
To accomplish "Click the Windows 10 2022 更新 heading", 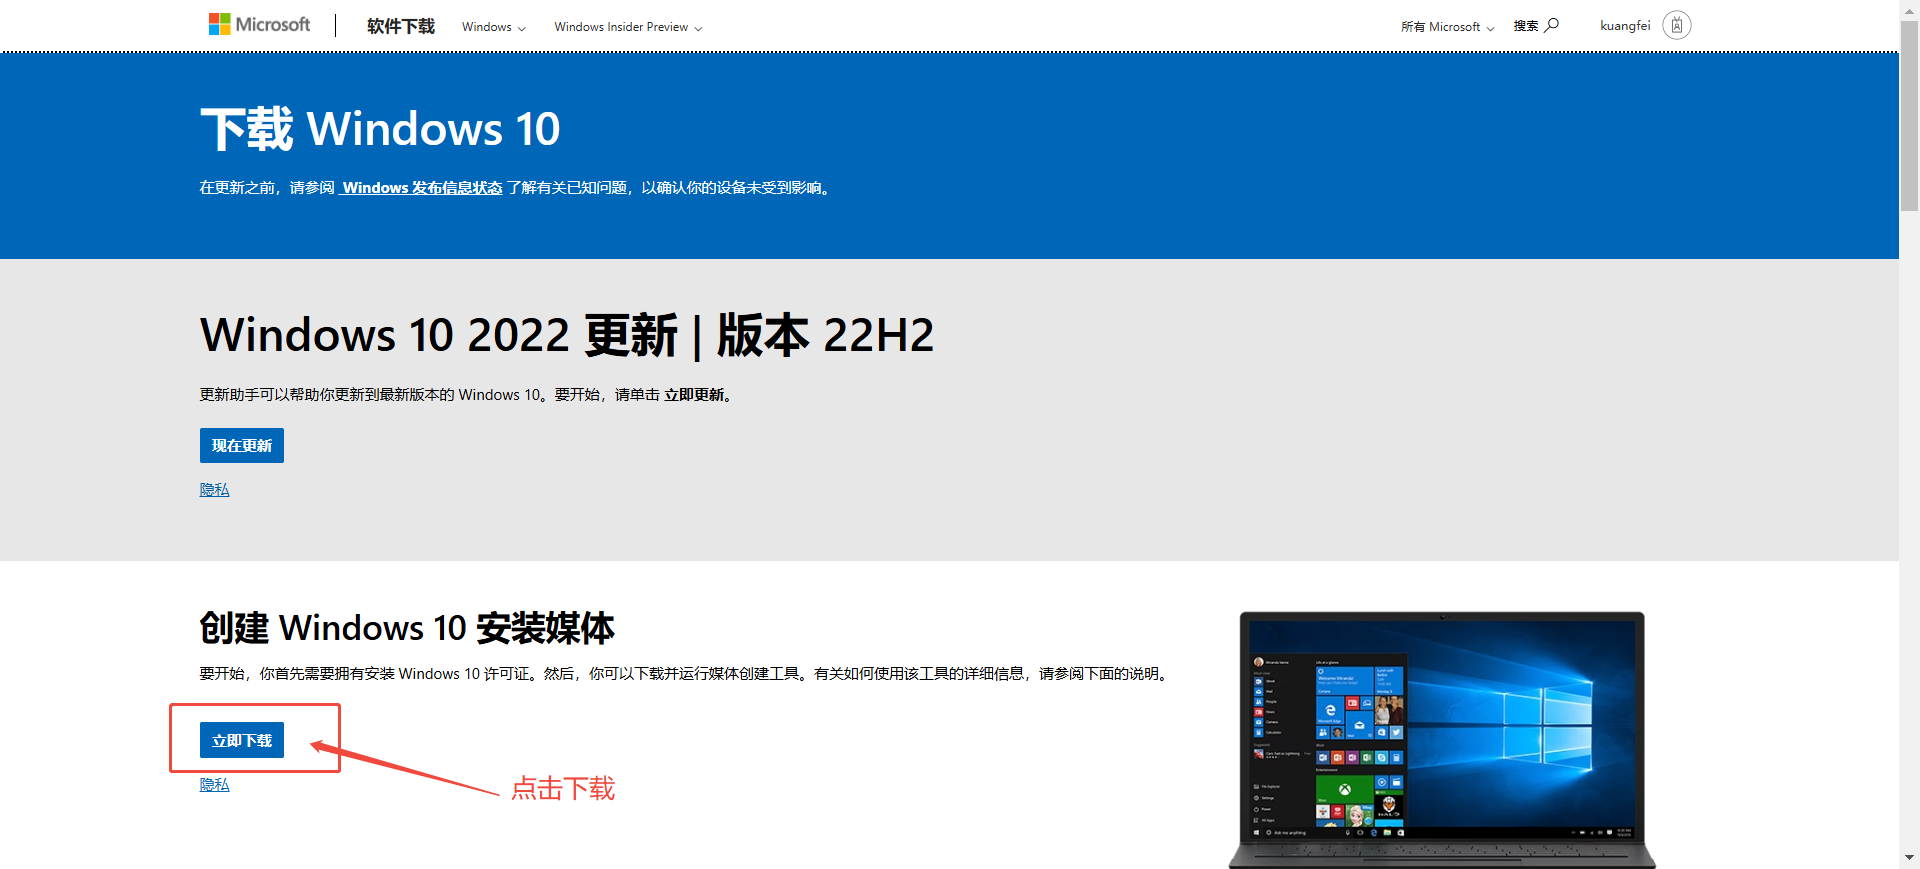I will point(567,335).
